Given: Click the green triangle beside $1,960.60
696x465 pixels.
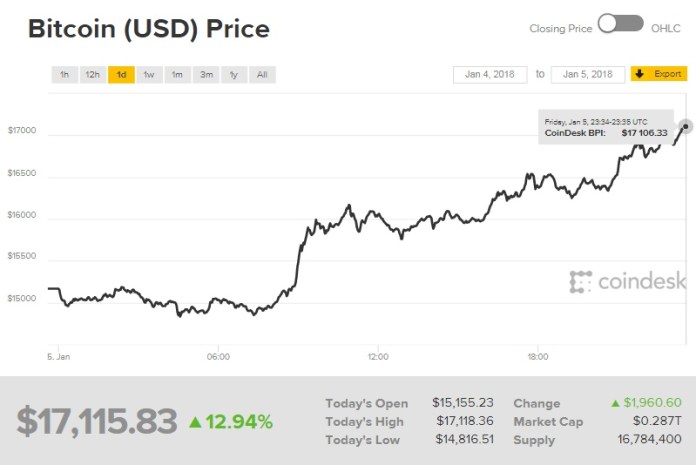Looking at the screenshot, I should tap(616, 403).
